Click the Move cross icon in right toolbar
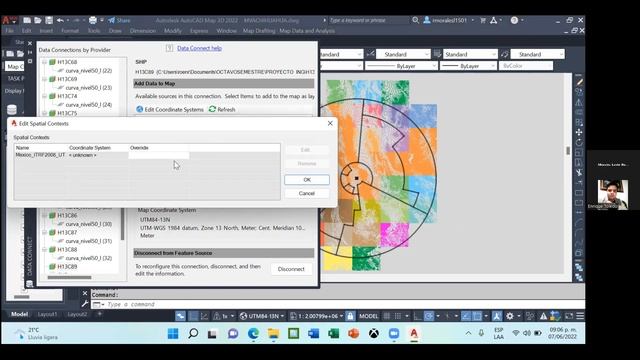Image resolution: width=640 pixels, height=360 pixels. pyautogui.click(x=579, y=132)
